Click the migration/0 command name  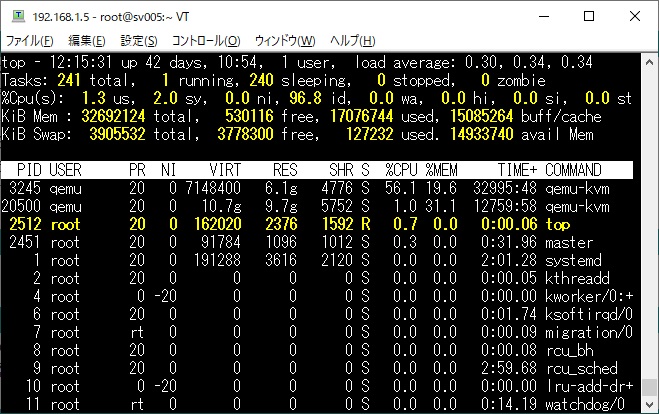589,332
